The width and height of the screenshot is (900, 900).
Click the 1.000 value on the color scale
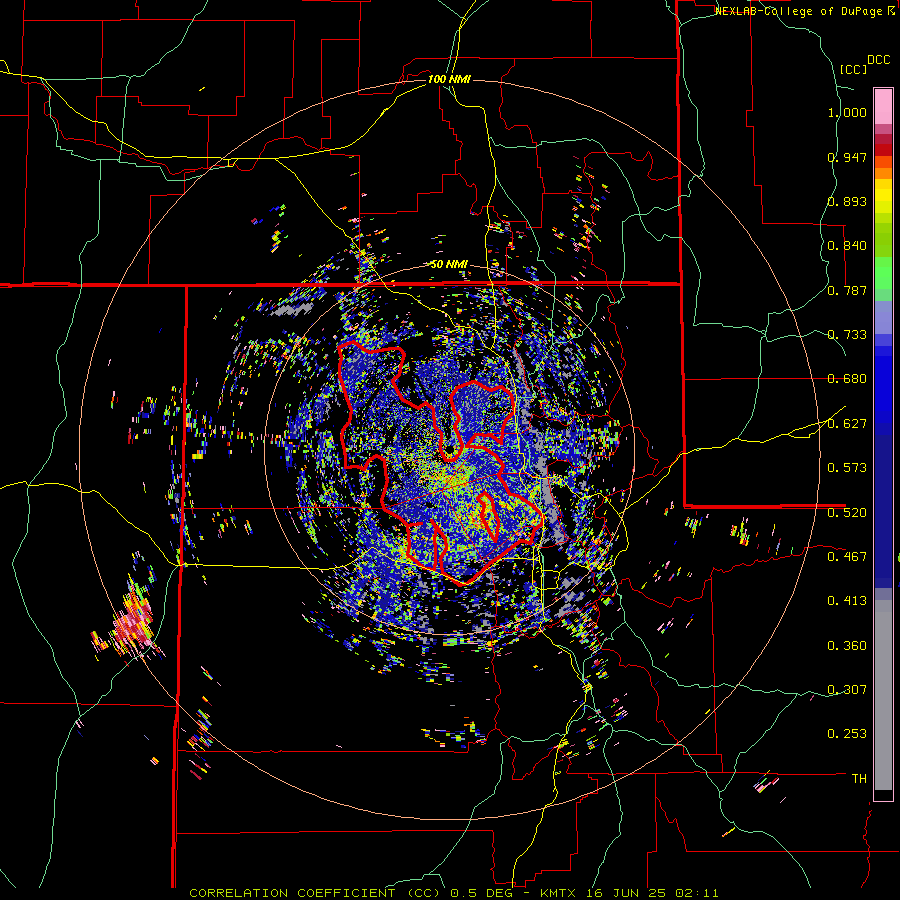coord(847,112)
